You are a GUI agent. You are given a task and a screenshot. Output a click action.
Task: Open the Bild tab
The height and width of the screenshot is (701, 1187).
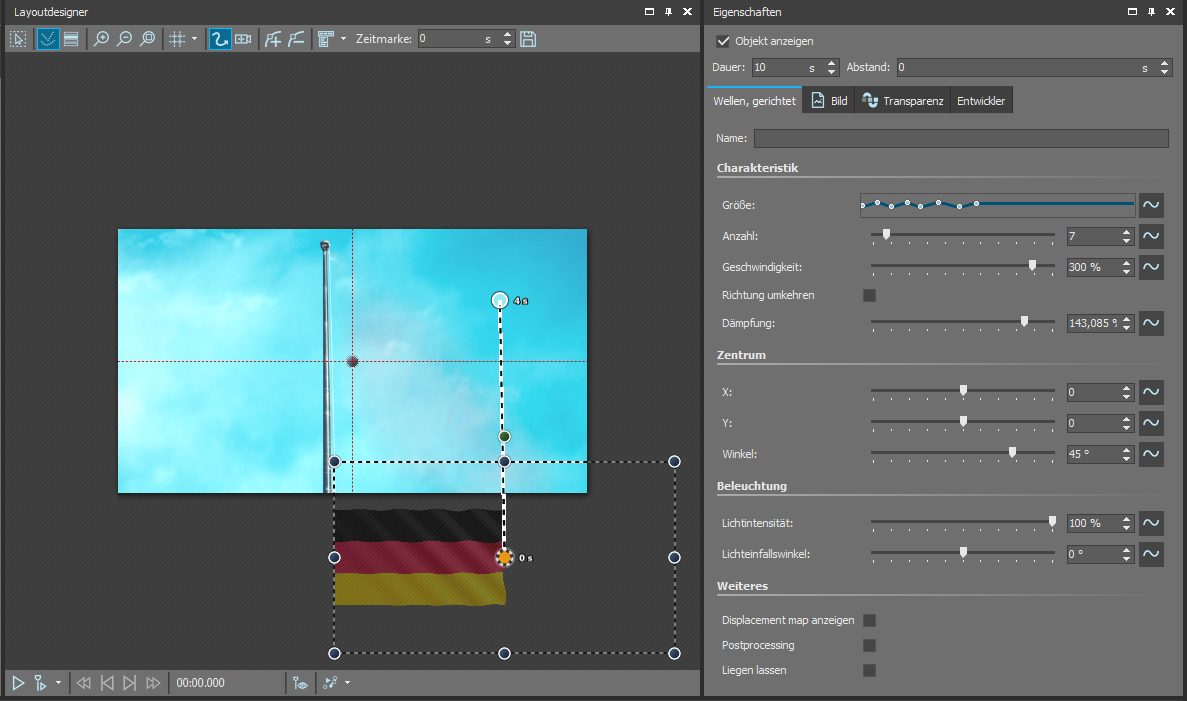[x=829, y=101]
